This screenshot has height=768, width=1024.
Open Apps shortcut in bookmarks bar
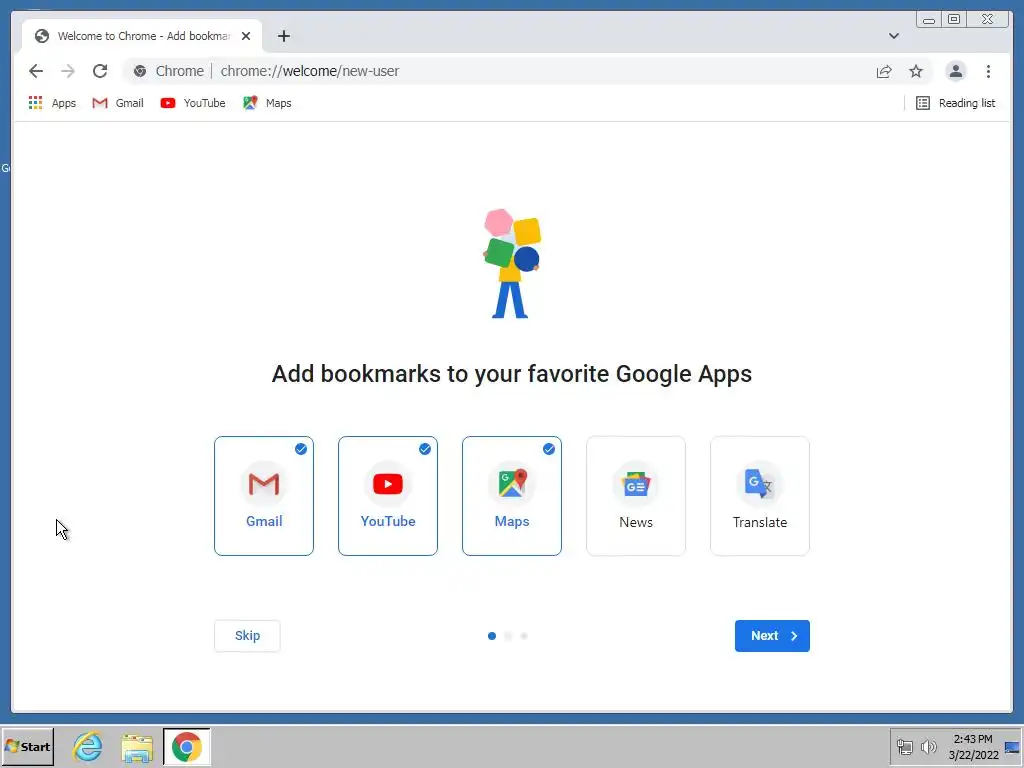tap(52, 103)
